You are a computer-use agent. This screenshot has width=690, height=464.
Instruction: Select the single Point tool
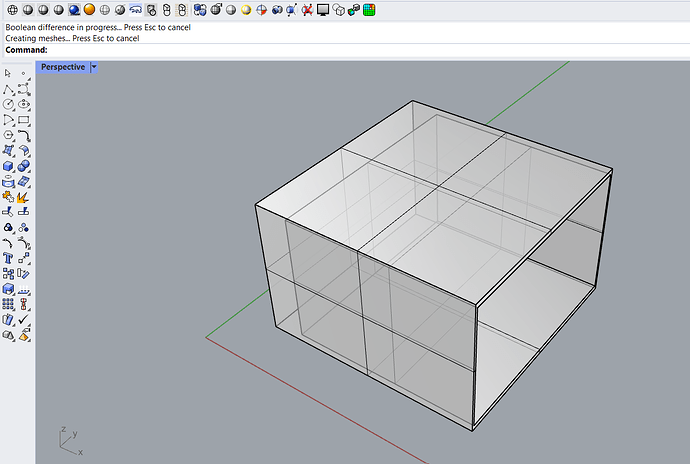[24, 73]
